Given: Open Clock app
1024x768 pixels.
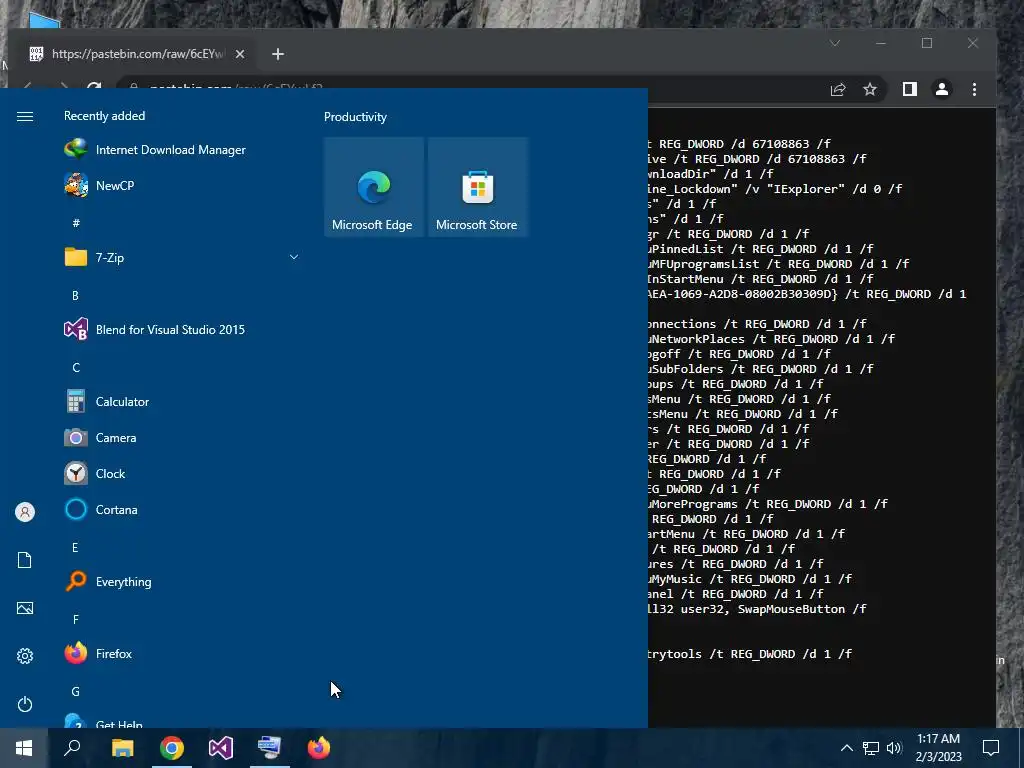Looking at the screenshot, I should (x=183, y=473).
